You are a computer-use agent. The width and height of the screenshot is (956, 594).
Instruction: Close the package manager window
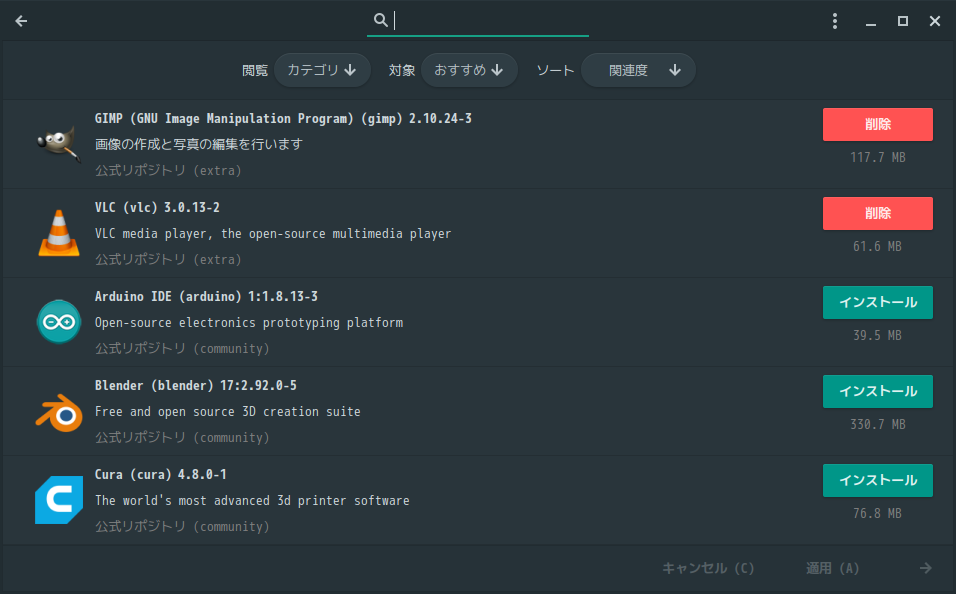coord(935,21)
